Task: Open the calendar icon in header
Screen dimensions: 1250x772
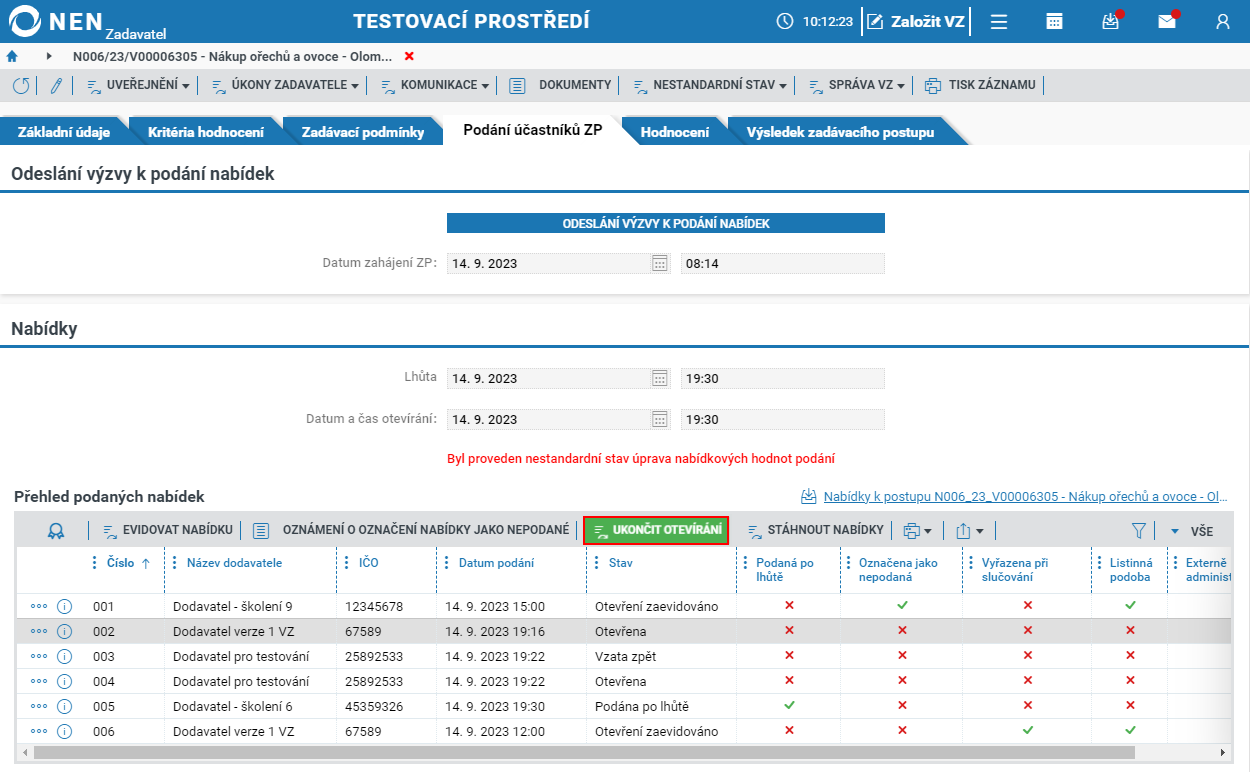Action: coord(1054,21)
